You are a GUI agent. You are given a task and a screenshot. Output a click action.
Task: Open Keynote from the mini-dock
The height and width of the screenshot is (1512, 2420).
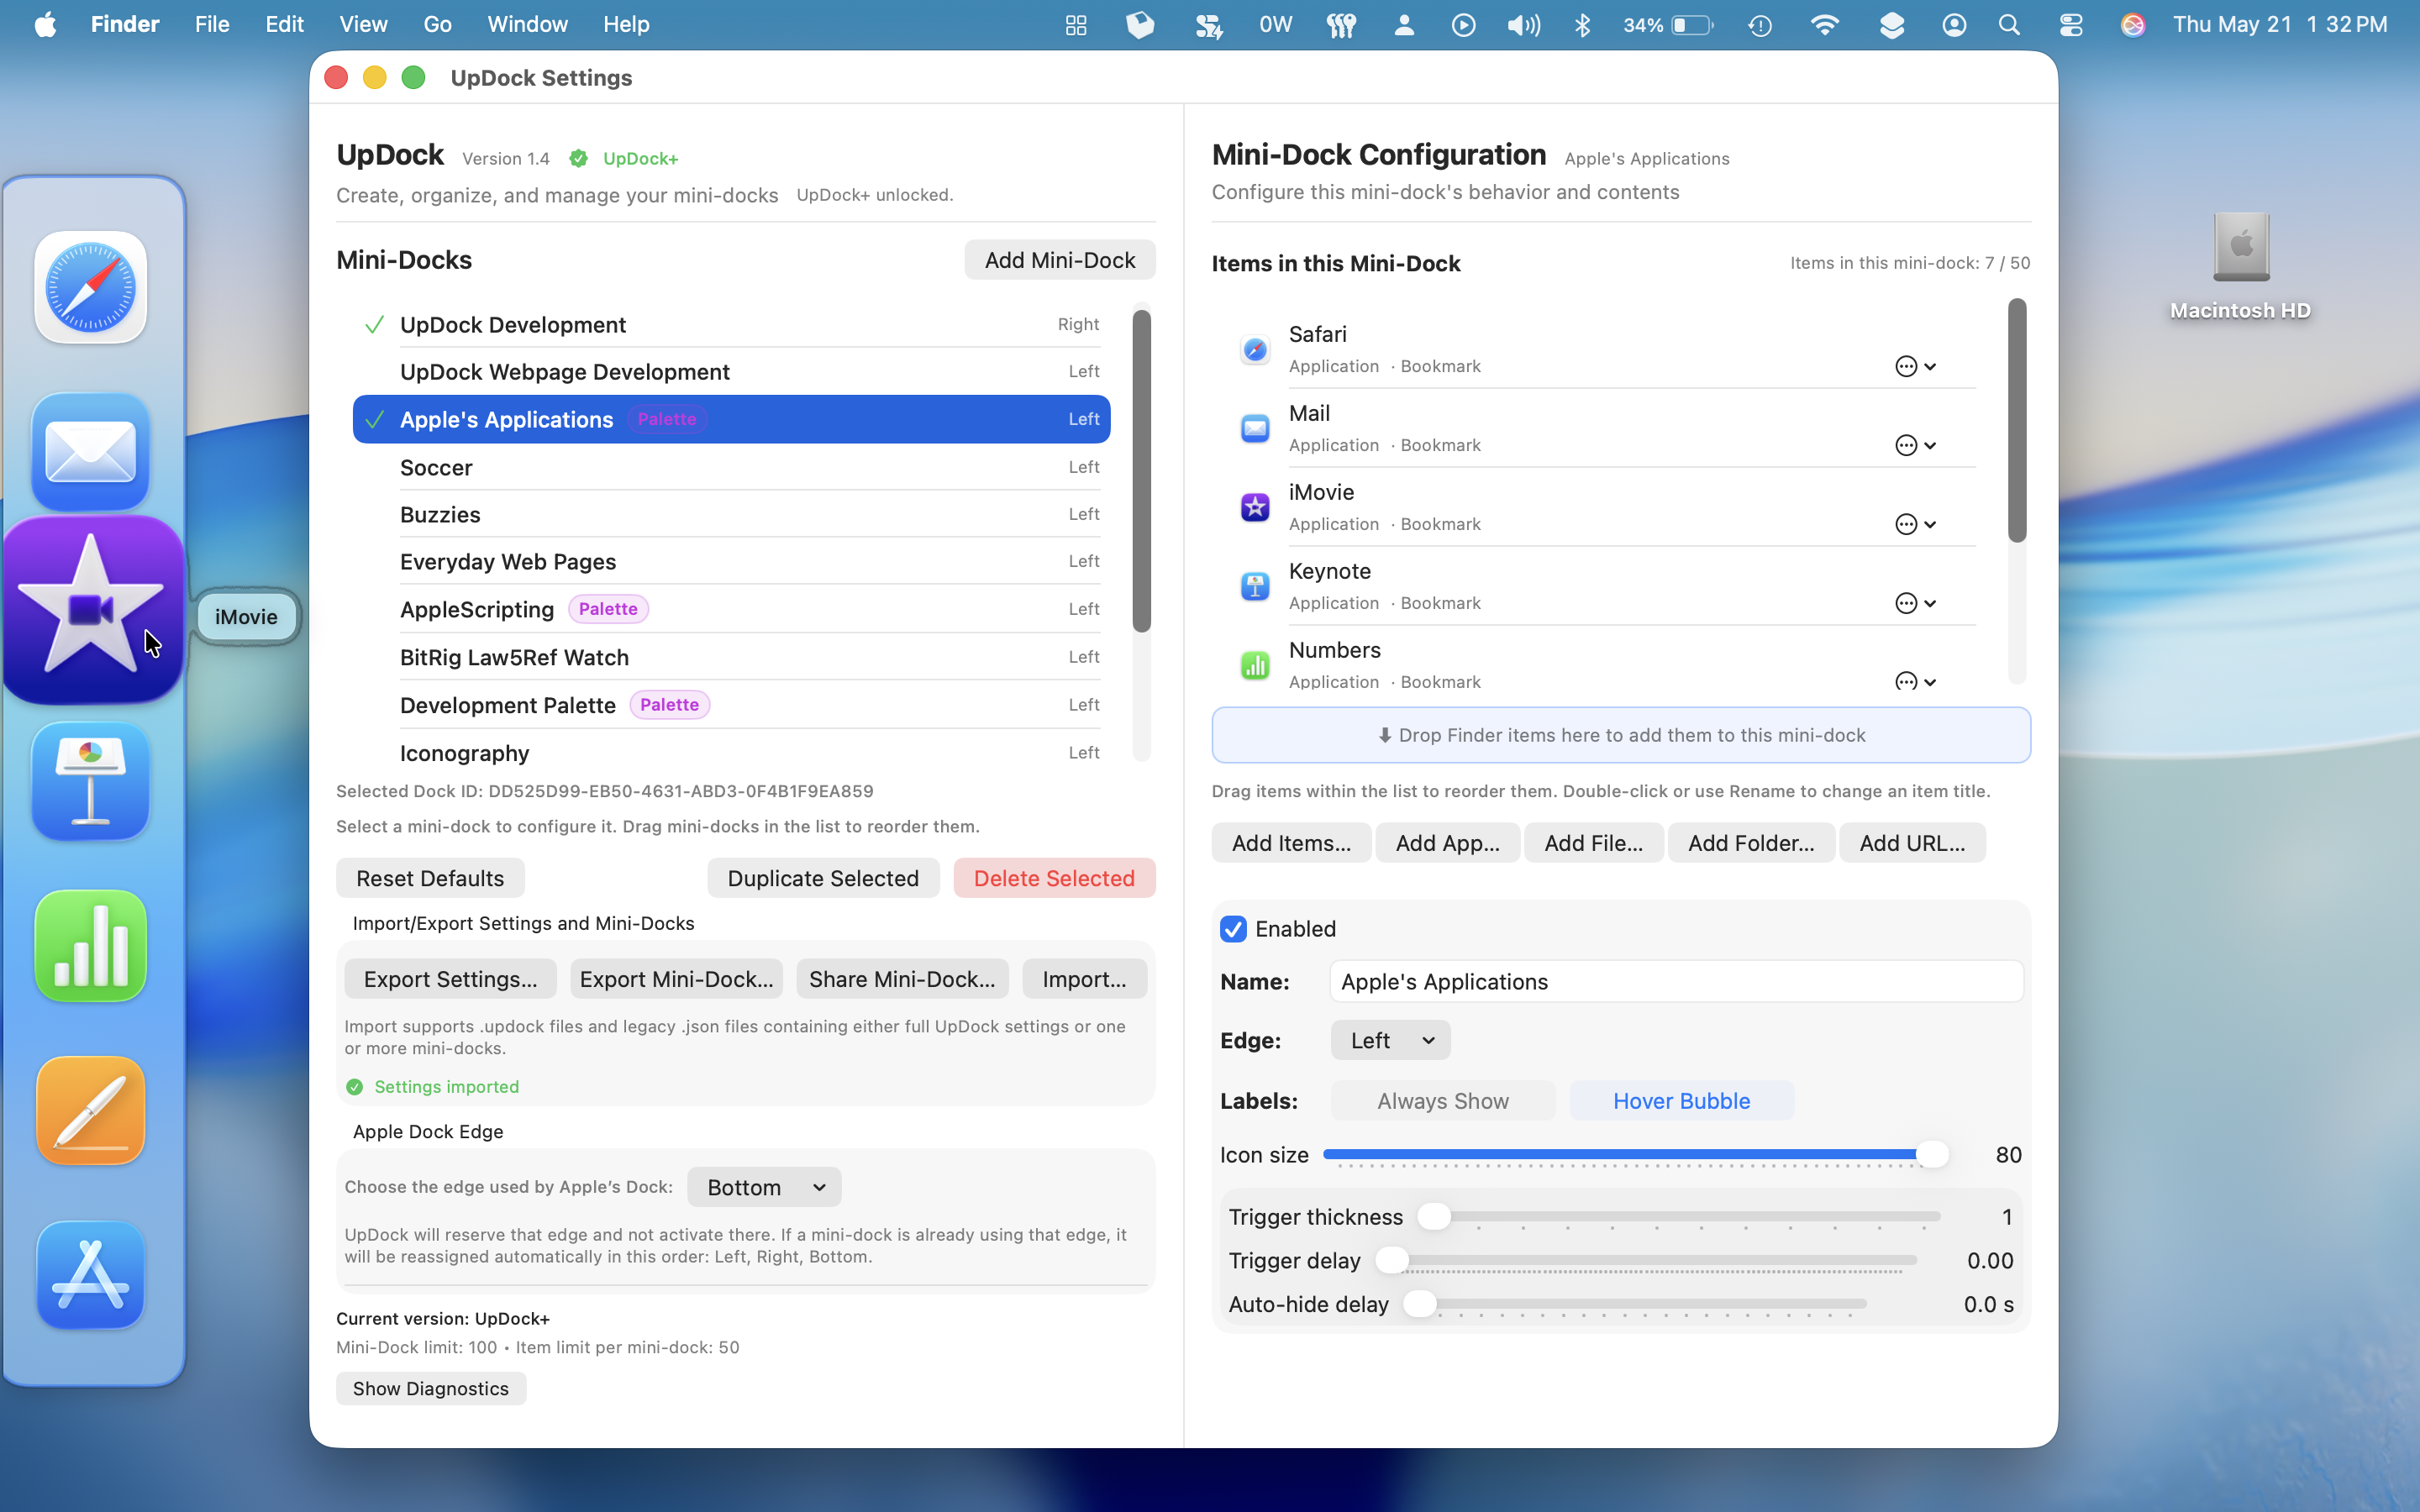(91, 782)
